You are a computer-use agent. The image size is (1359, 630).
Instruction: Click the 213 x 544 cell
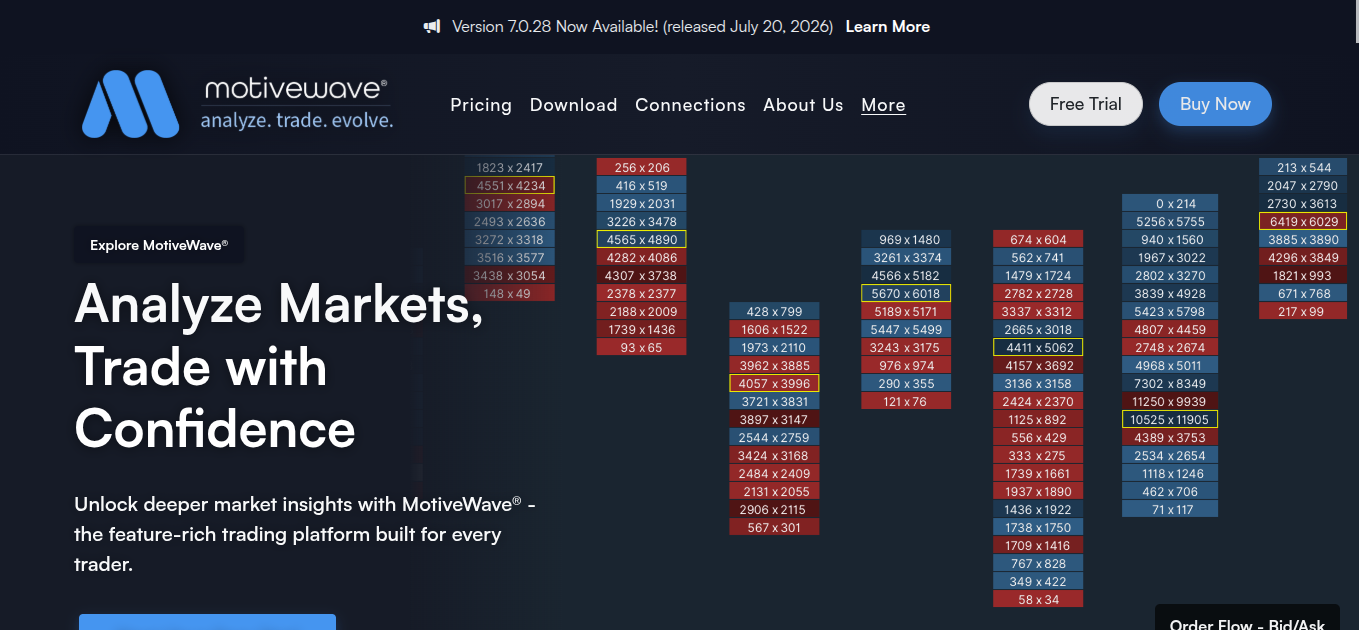(1303, 167)
